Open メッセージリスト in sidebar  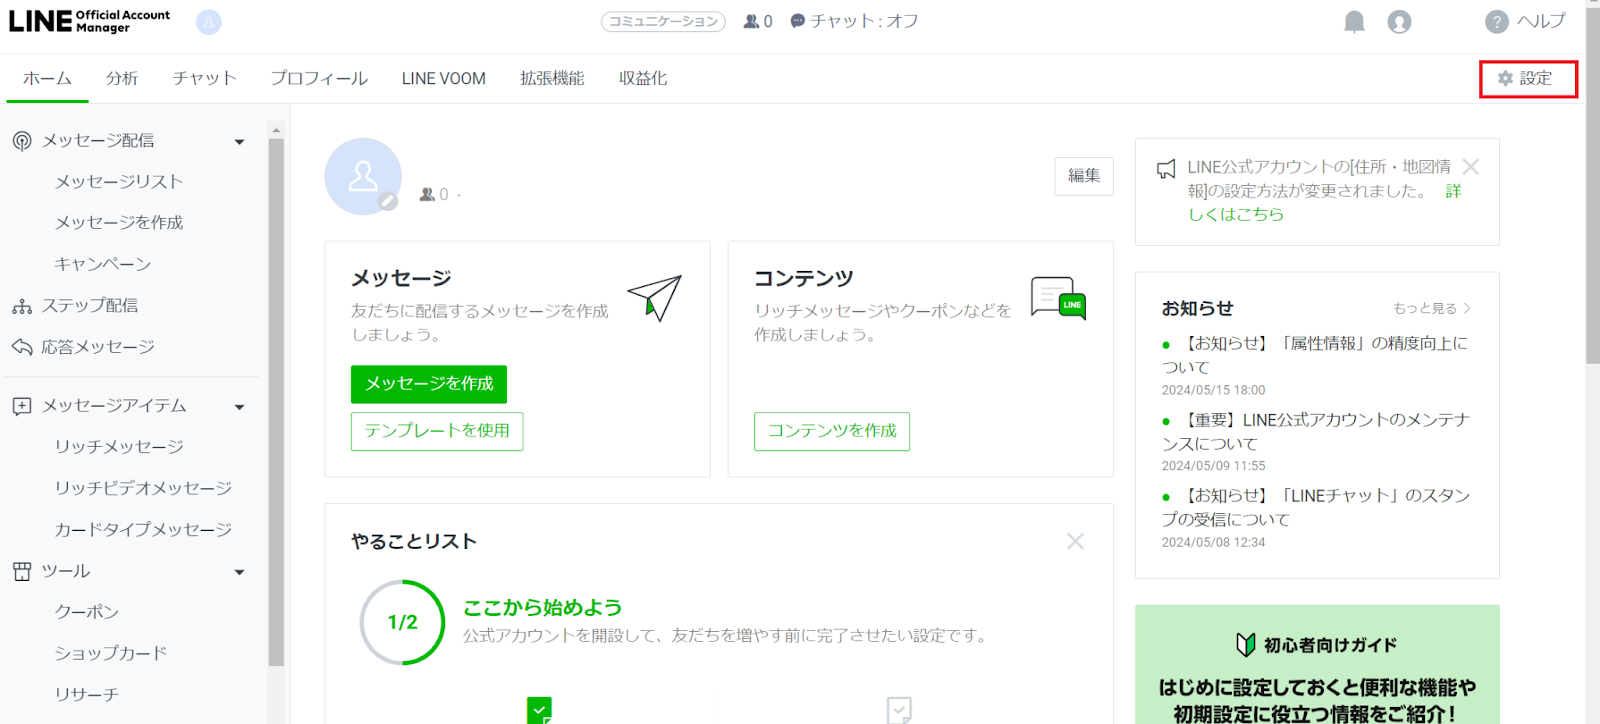coord(119,182)
